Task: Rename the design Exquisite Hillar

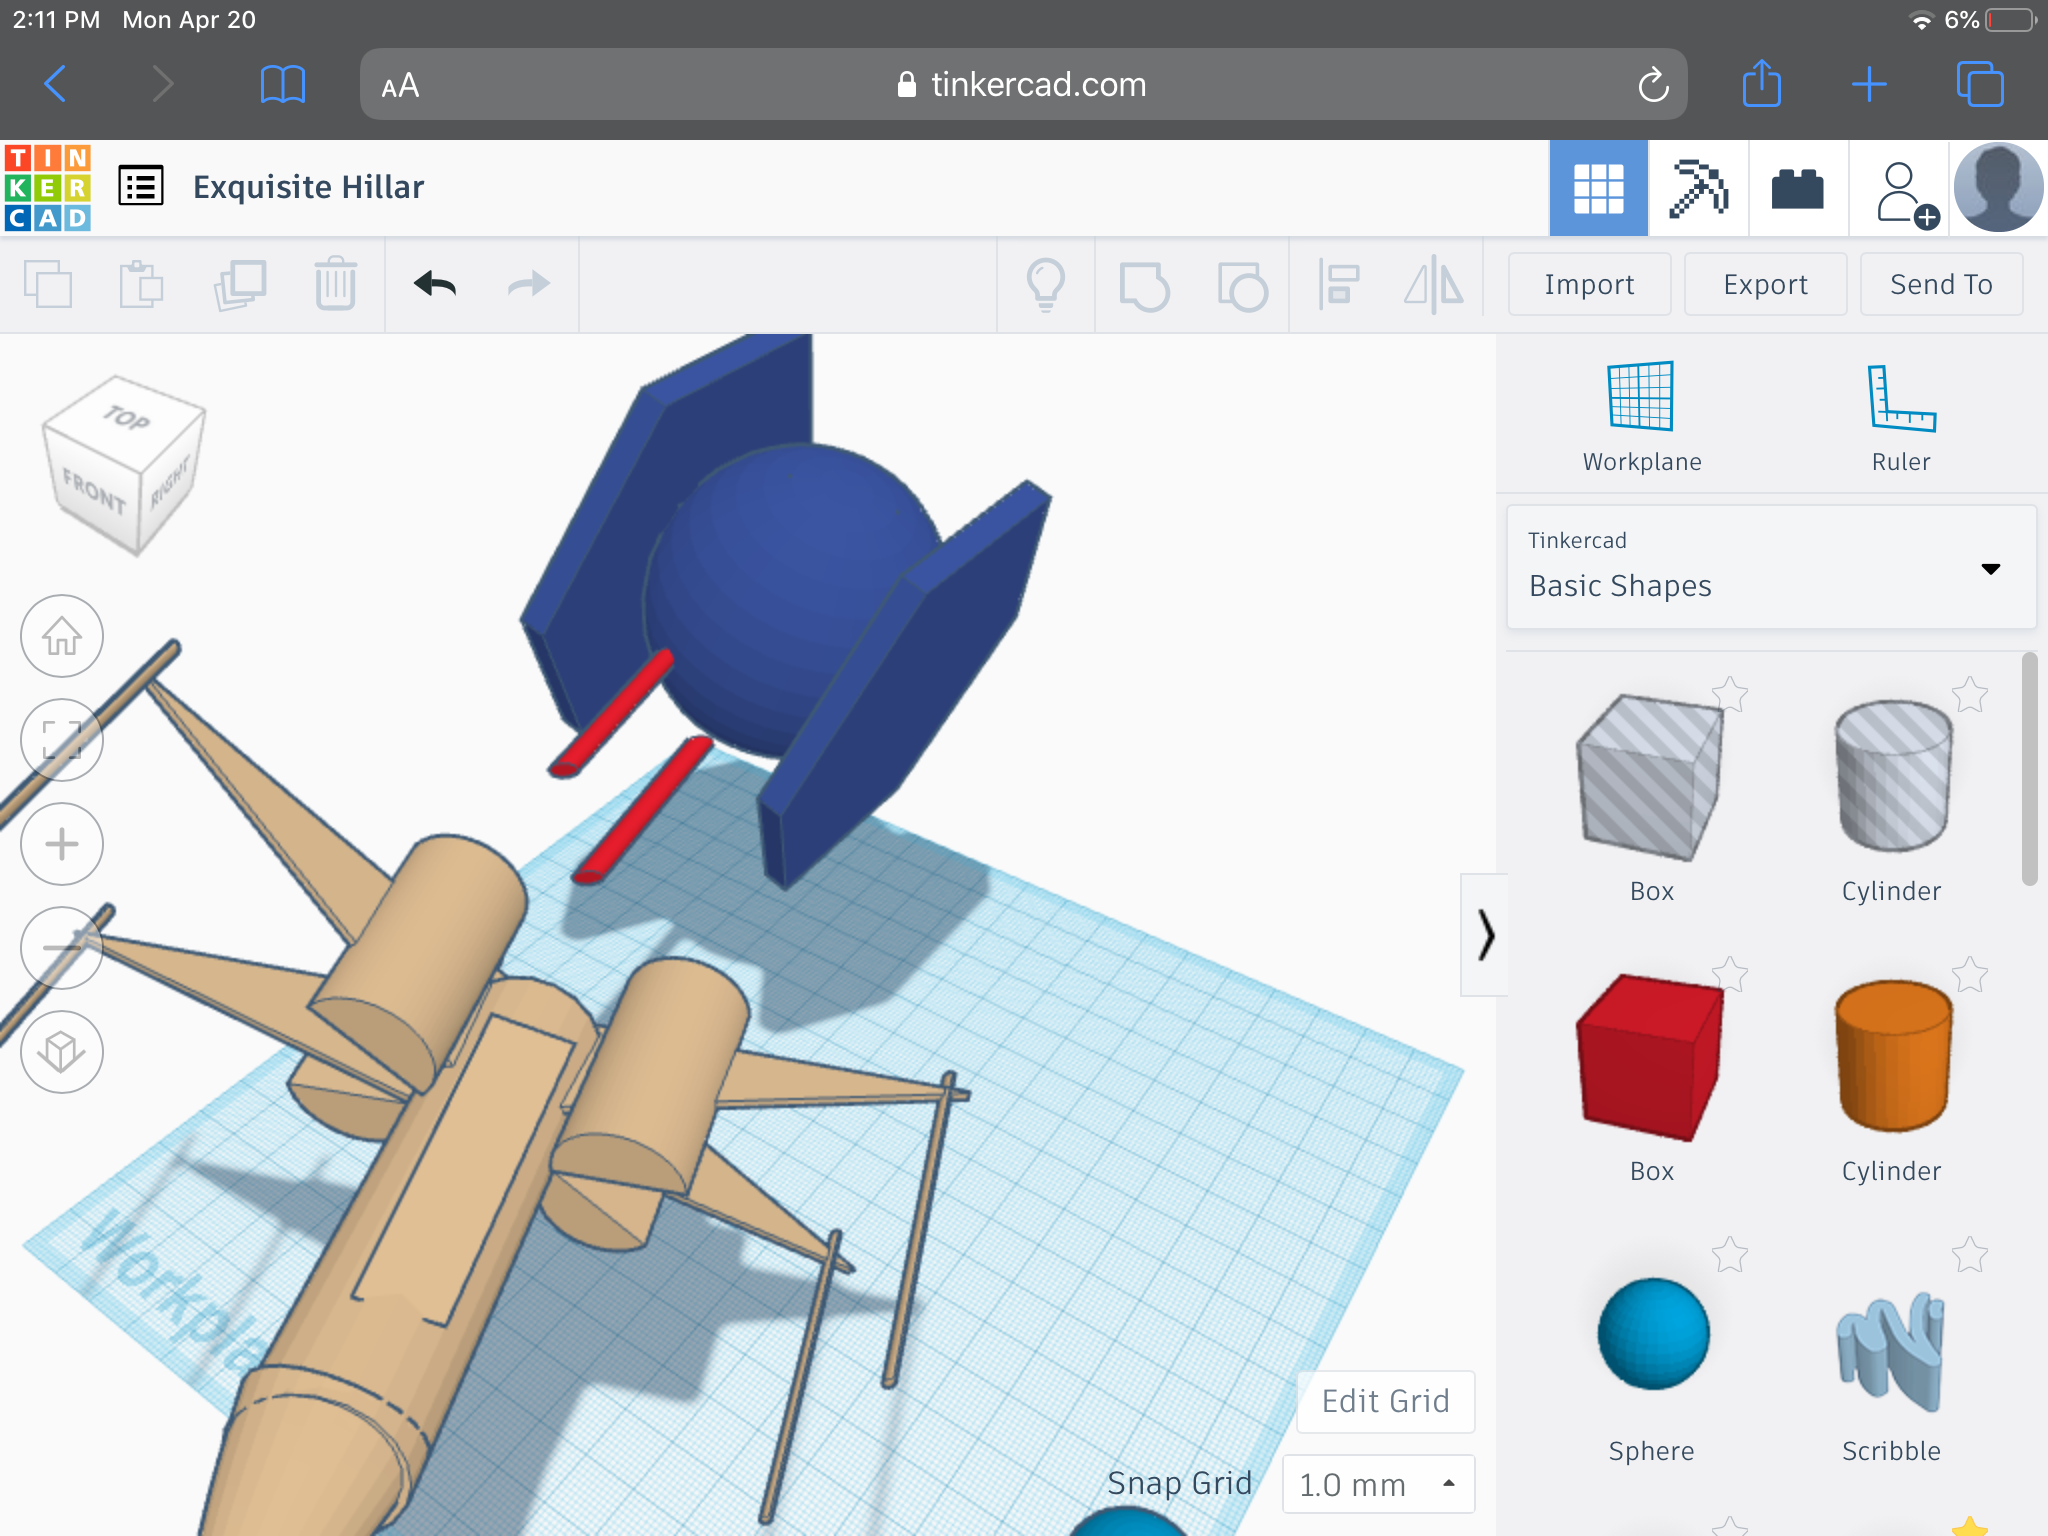Action: coord(308,187)
